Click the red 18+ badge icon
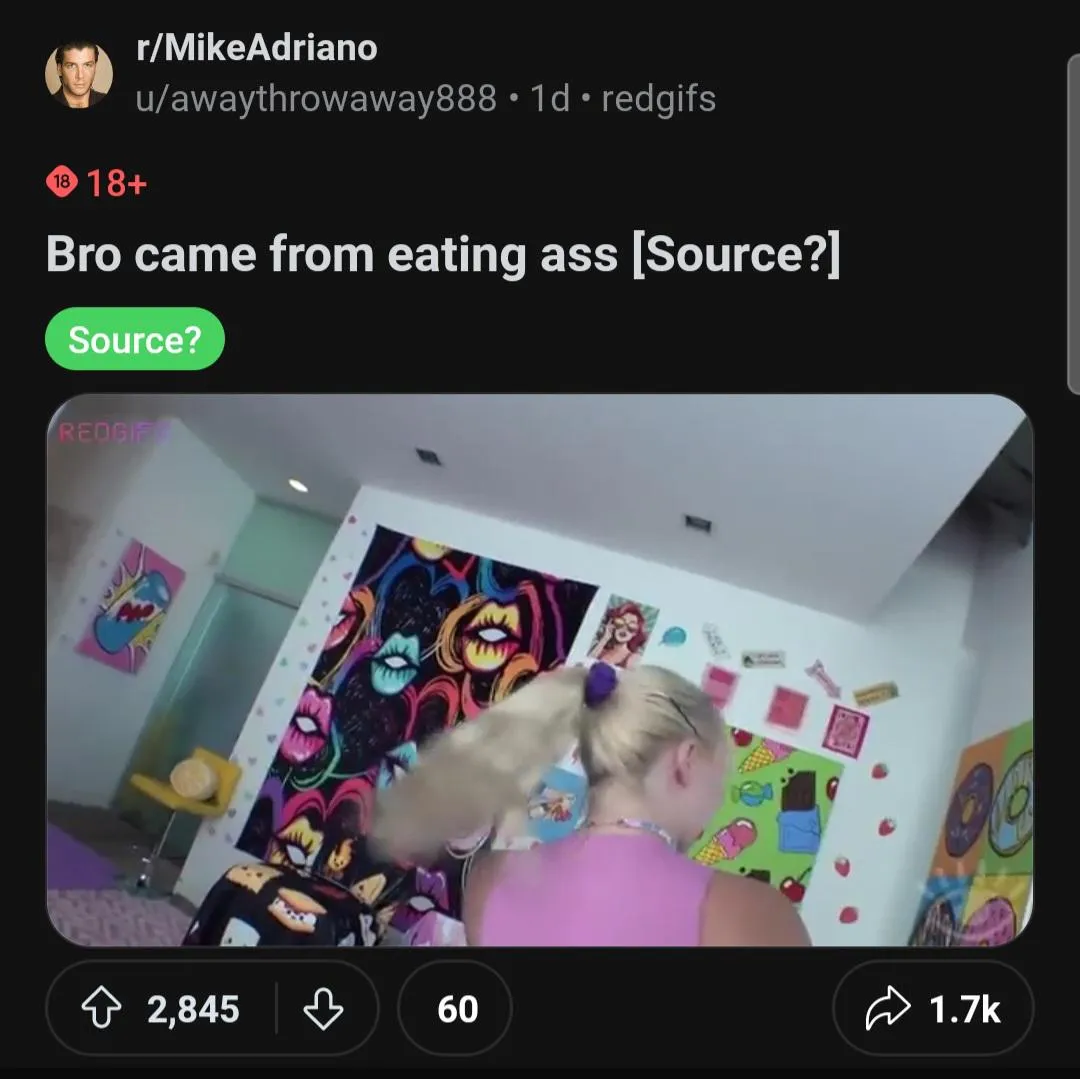The image size is (1080, 1079). tap(62, 183)
